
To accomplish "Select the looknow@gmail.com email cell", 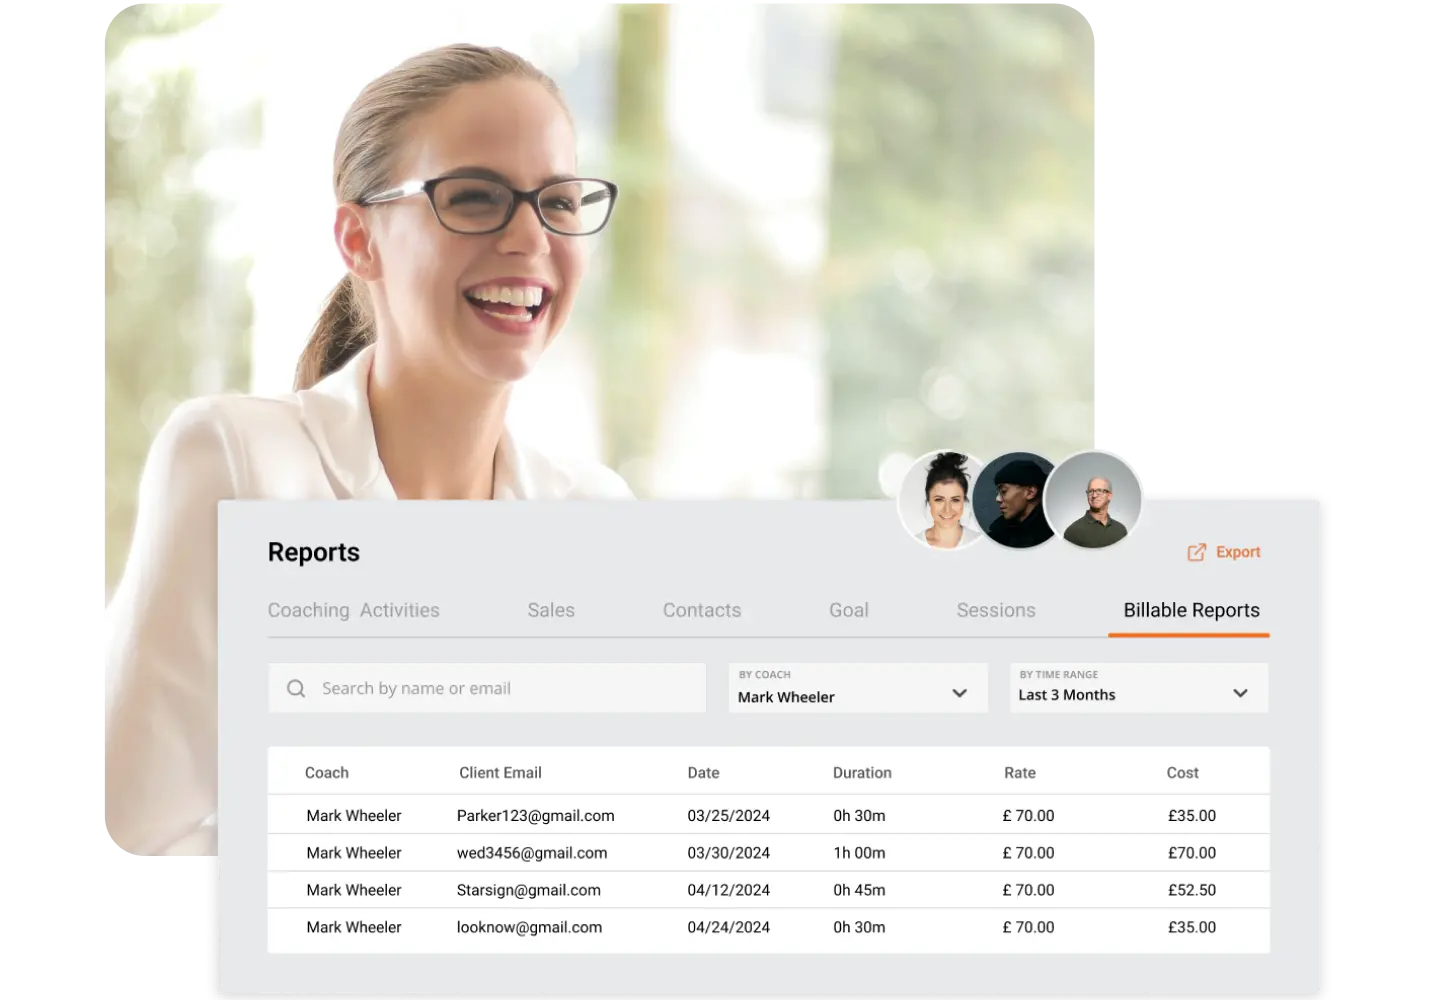I will (529, 927).
